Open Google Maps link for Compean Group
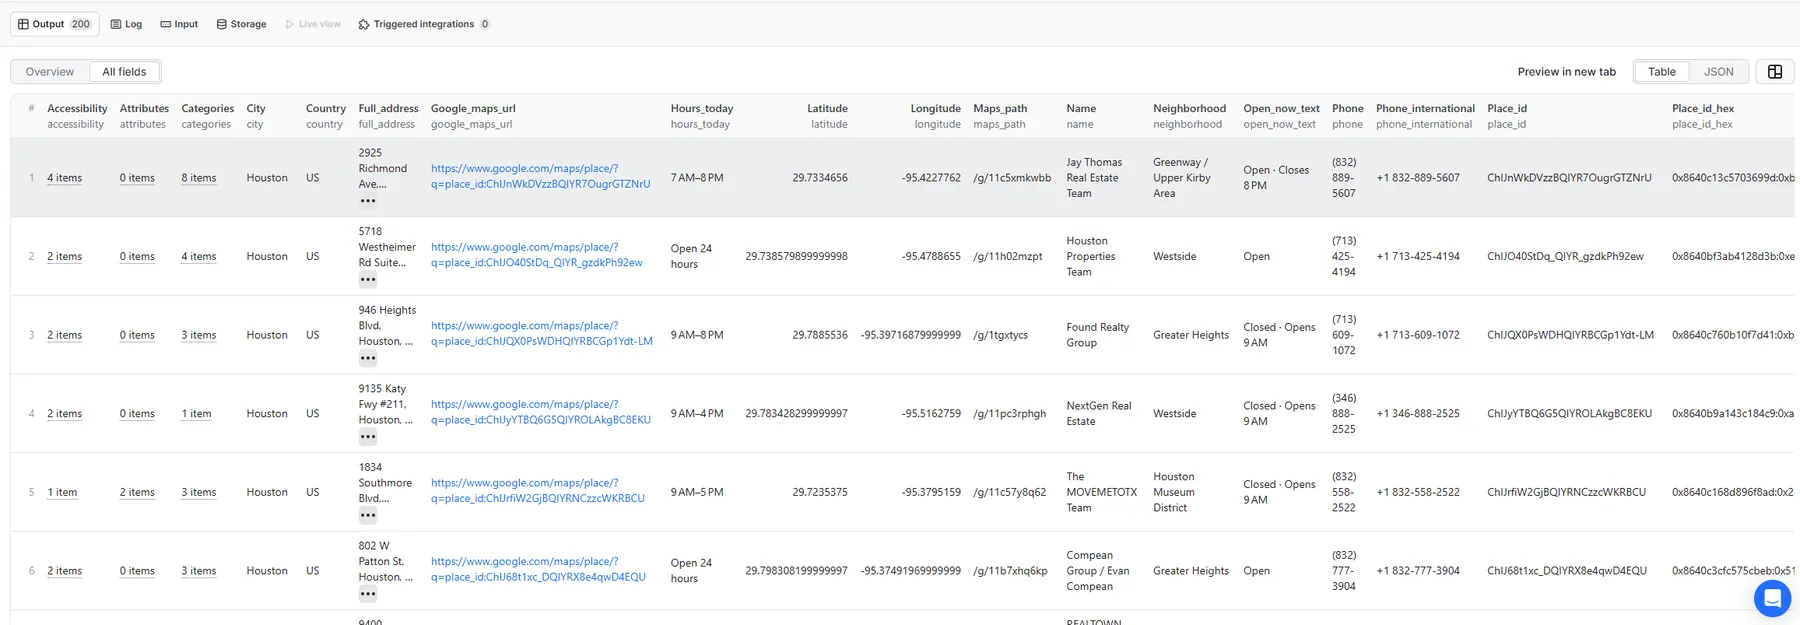The height and width of the screenshot is (625, 1800). click(538, 569)
